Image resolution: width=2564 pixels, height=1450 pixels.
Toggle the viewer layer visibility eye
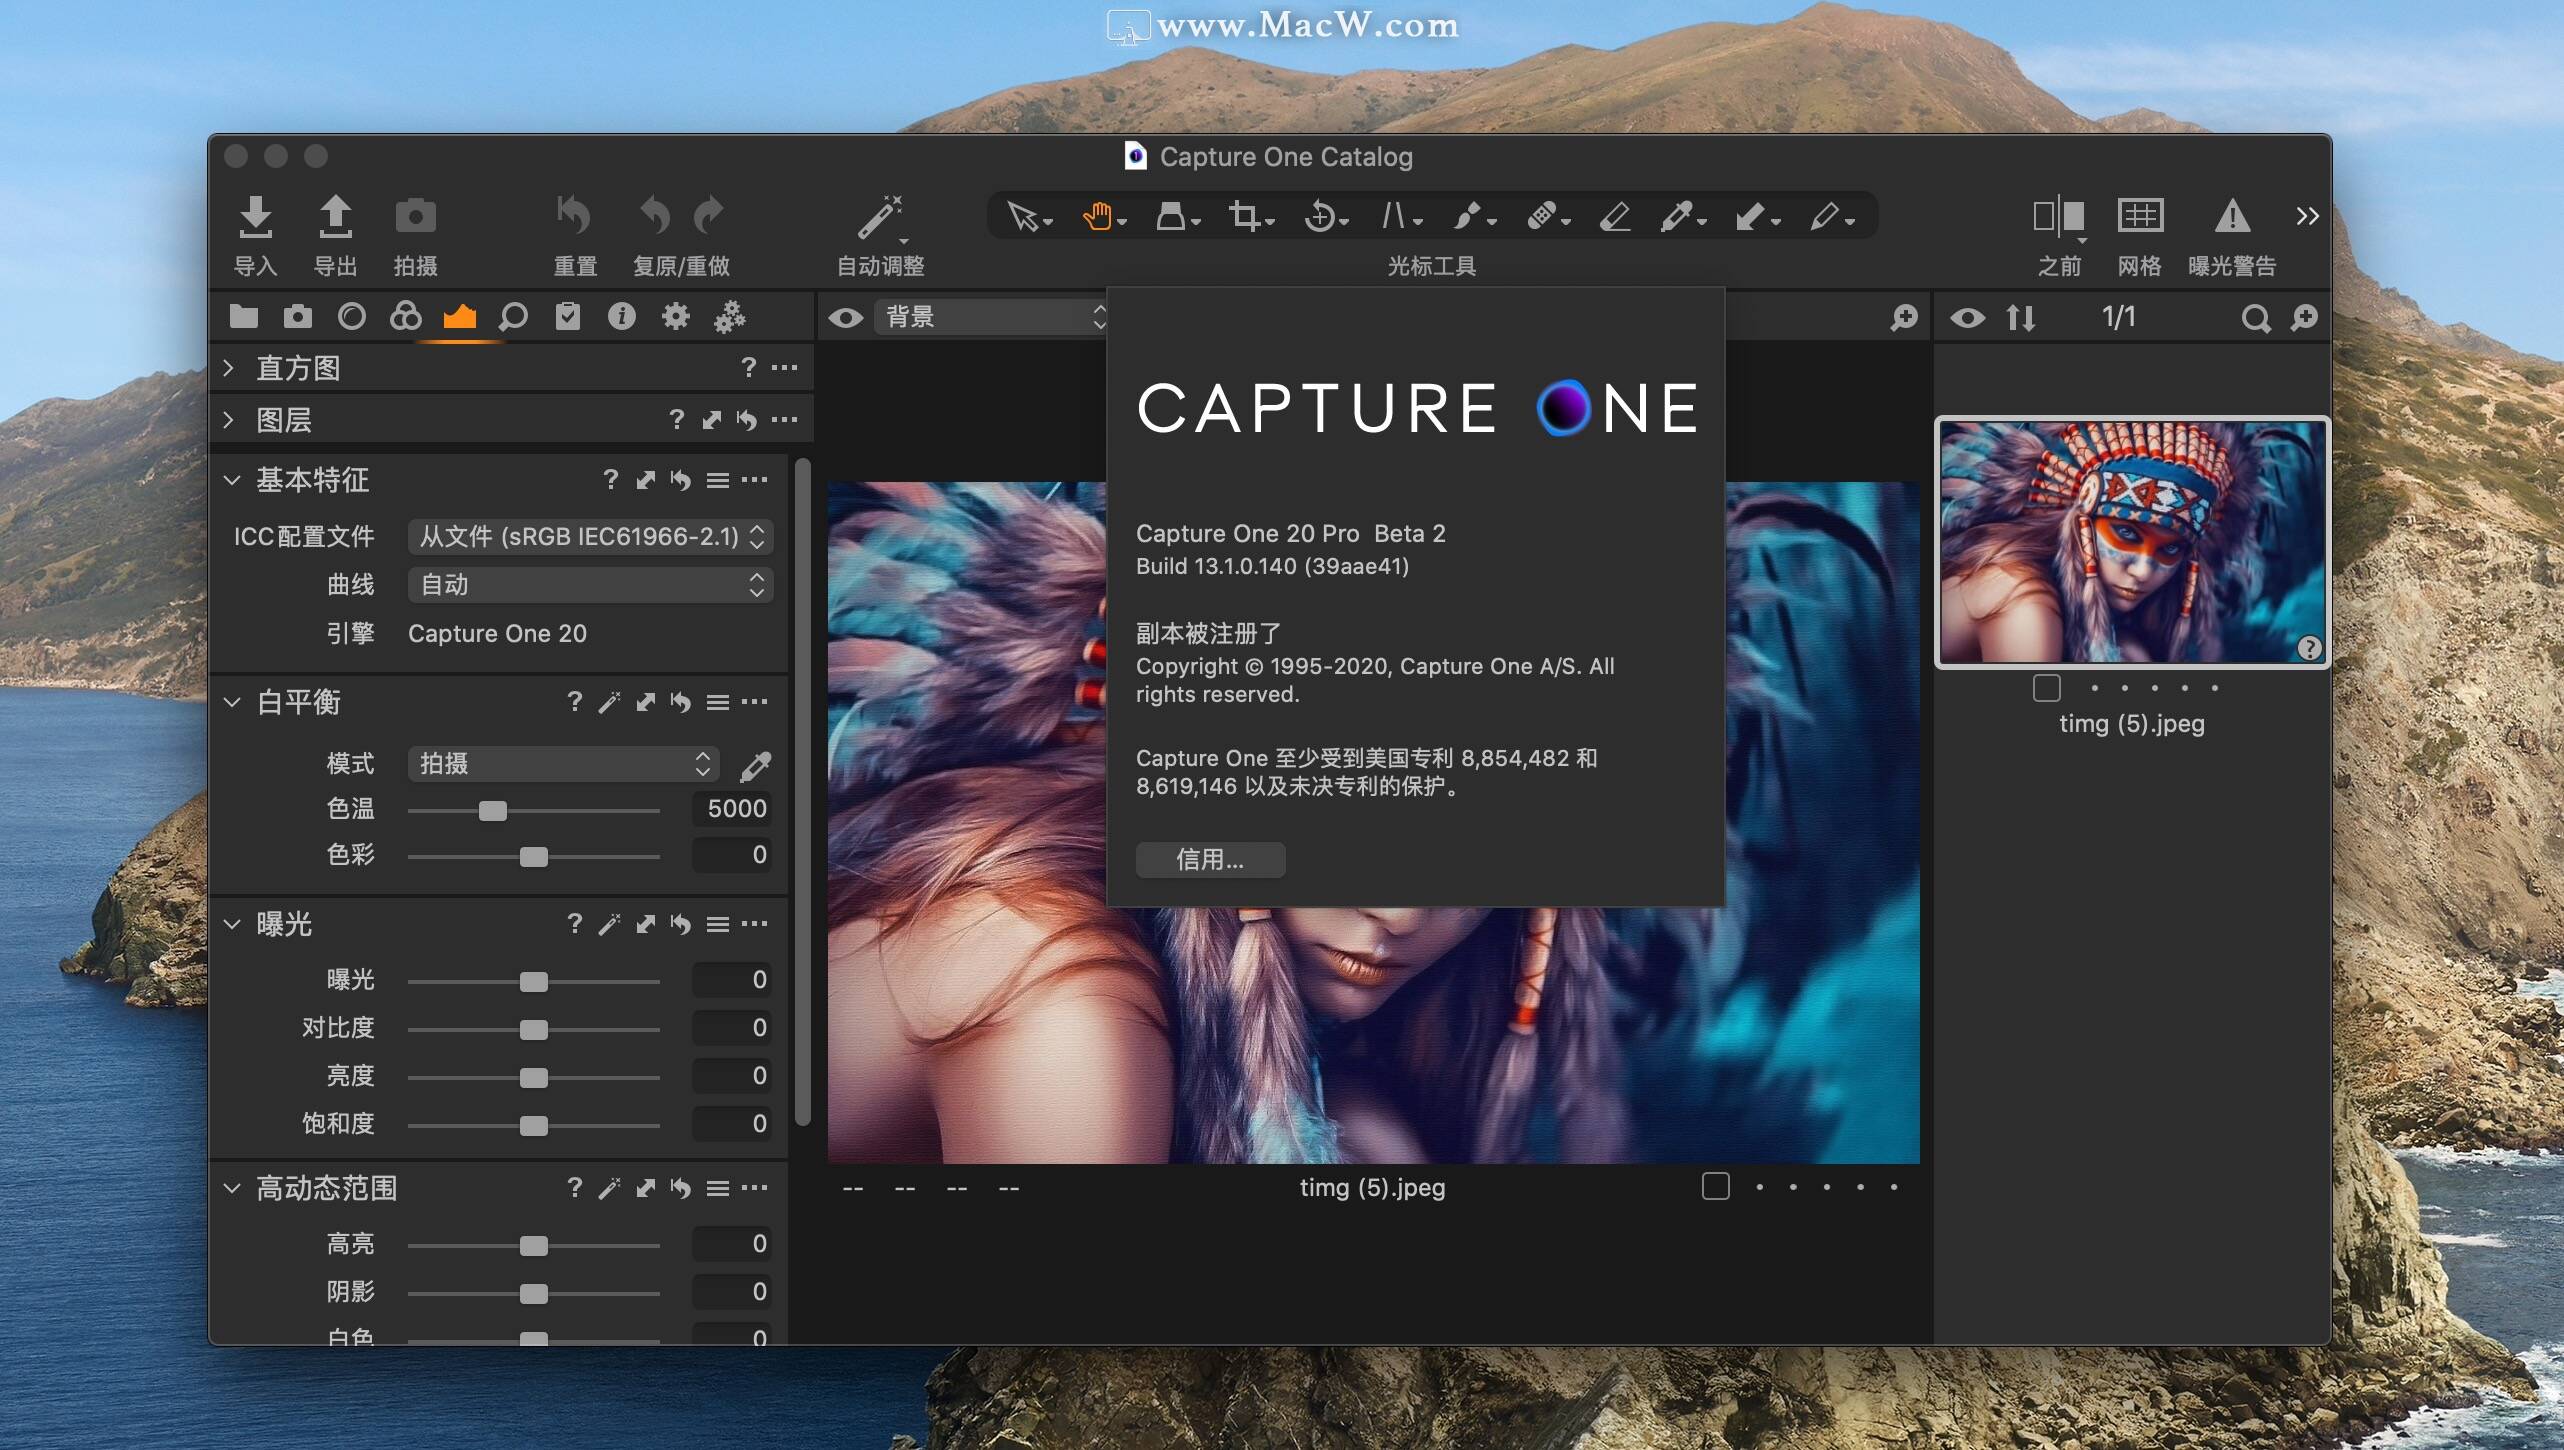[845, 318]
